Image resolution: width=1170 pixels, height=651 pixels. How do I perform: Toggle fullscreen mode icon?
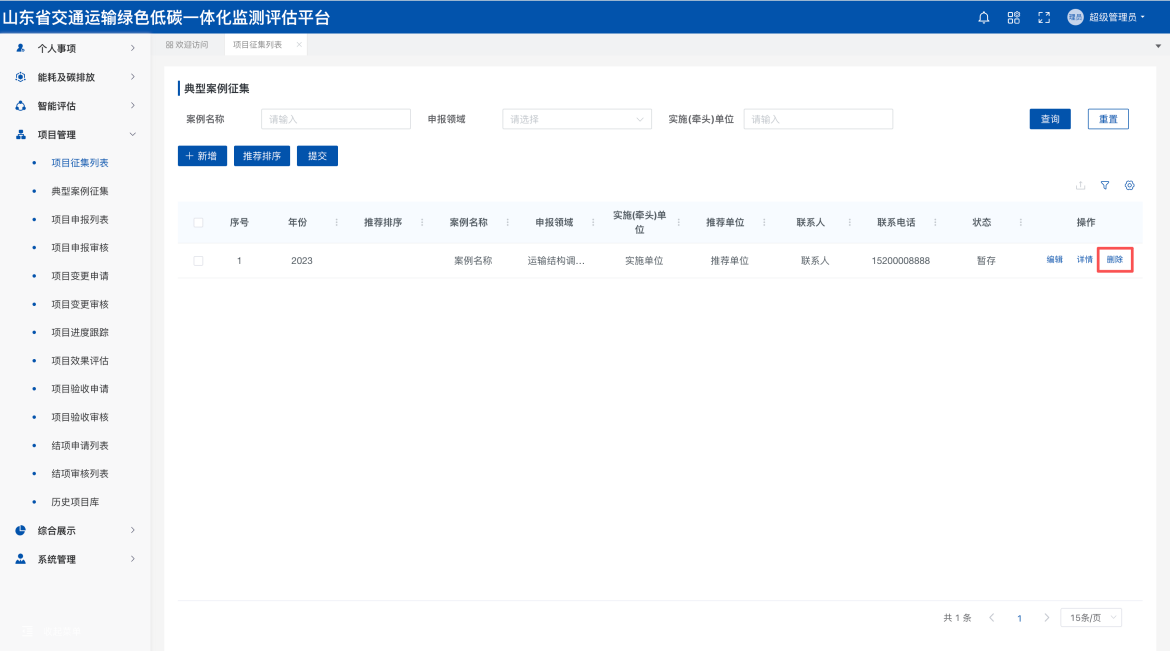pos(1044,17)
